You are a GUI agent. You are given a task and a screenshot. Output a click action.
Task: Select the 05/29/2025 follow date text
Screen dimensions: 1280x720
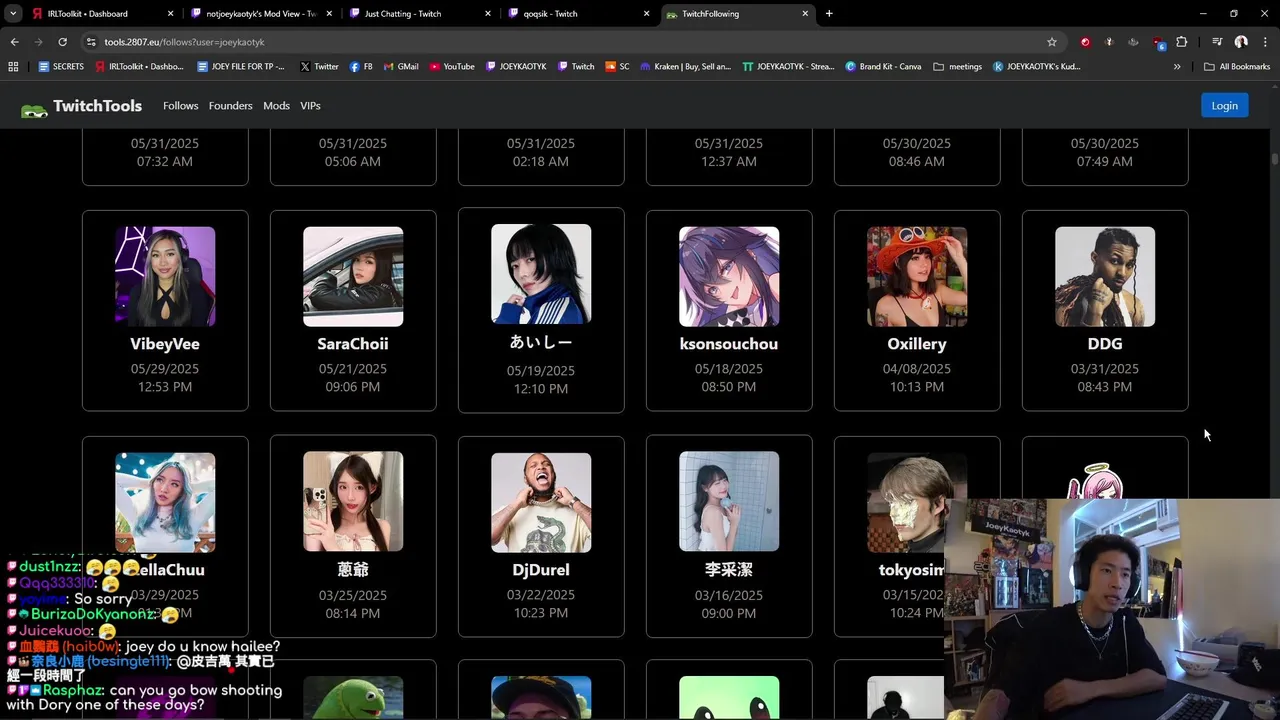point(165,369)
